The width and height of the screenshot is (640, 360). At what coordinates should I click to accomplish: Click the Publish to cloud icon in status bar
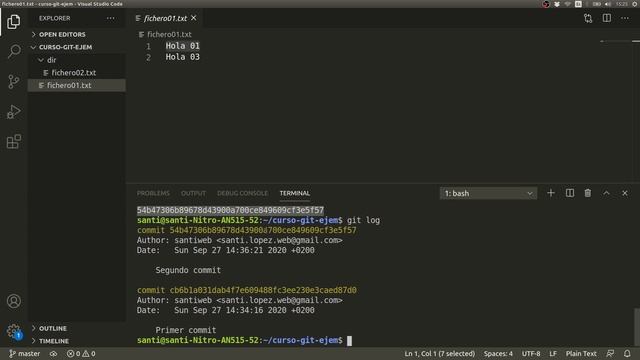click(x=53, y=354)
